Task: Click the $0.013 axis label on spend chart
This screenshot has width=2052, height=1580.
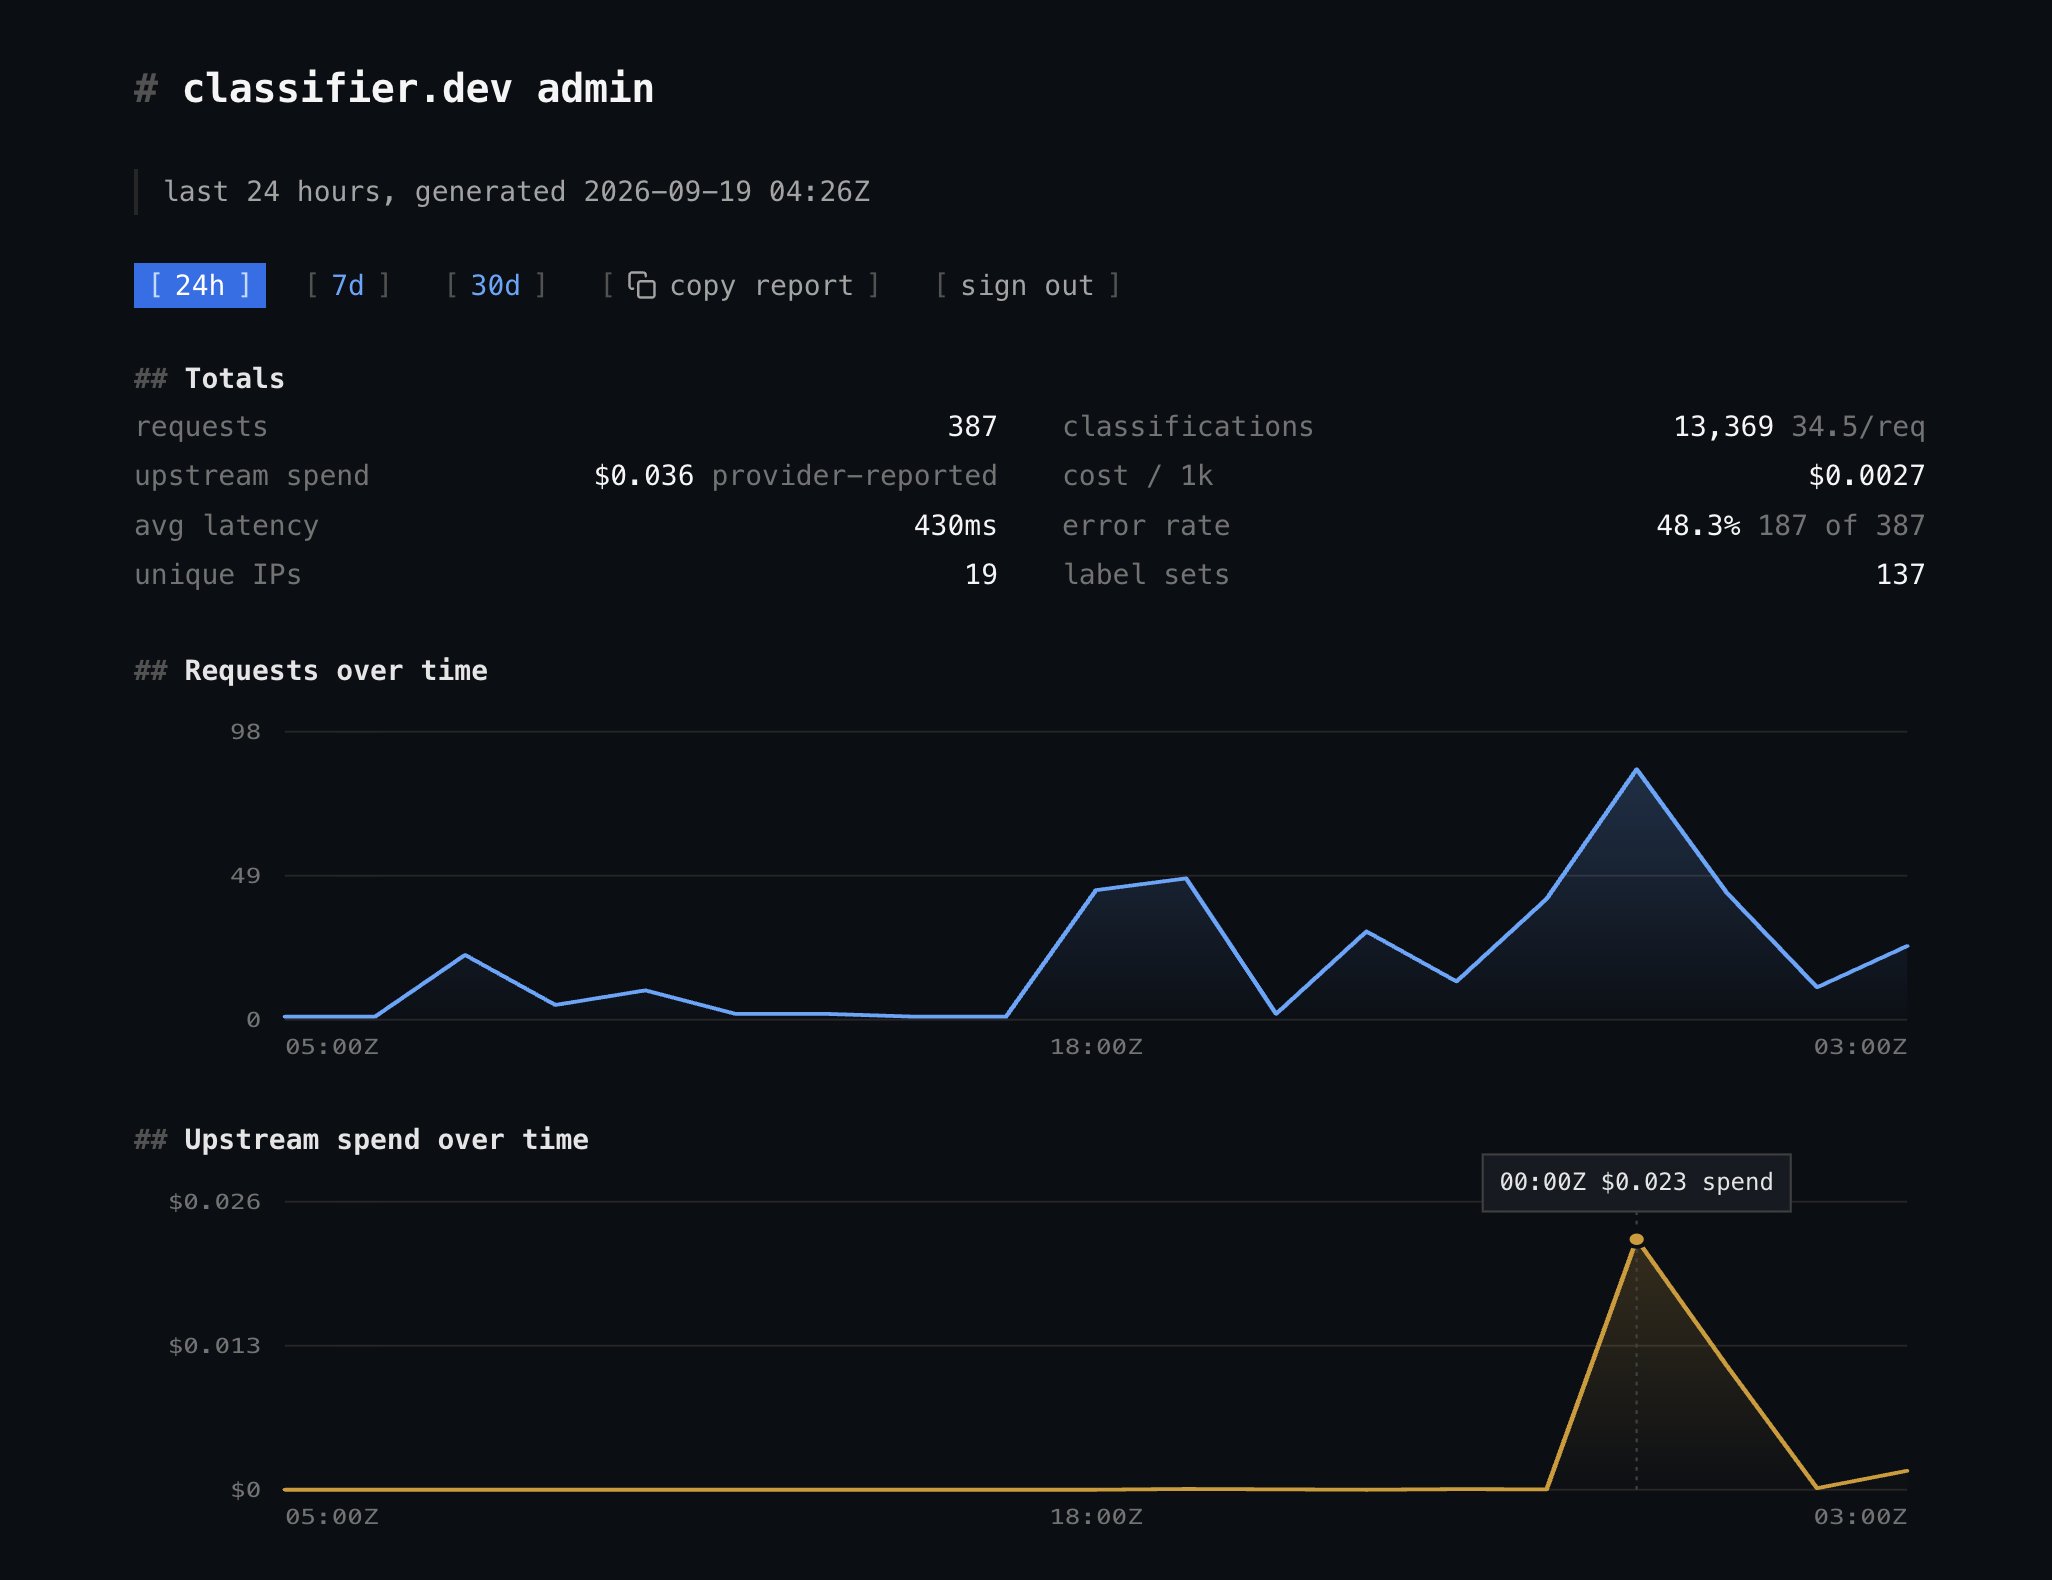Action: click(x=214, y=1346)
